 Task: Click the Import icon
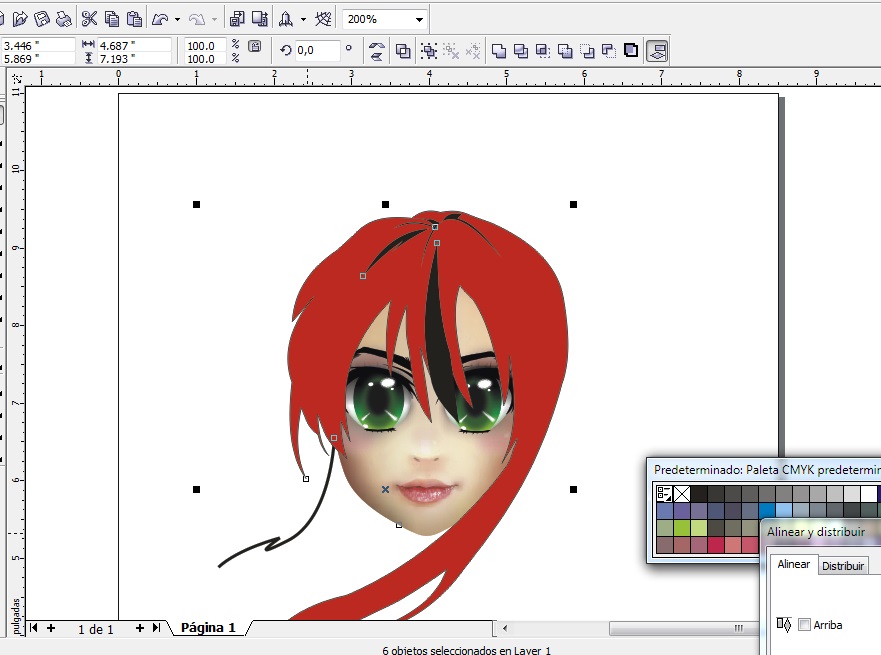pos(237,19)
